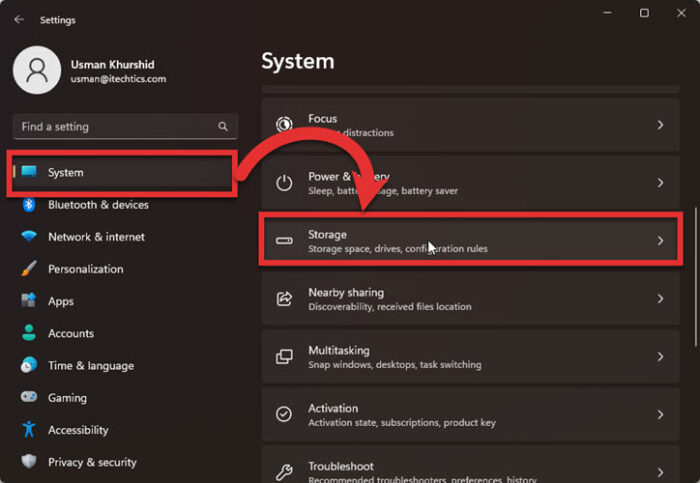The height and width of the screenshot is (483, 700).
Task: Click the Personalization paintbrush icon
Action: (x=29, y=268)
